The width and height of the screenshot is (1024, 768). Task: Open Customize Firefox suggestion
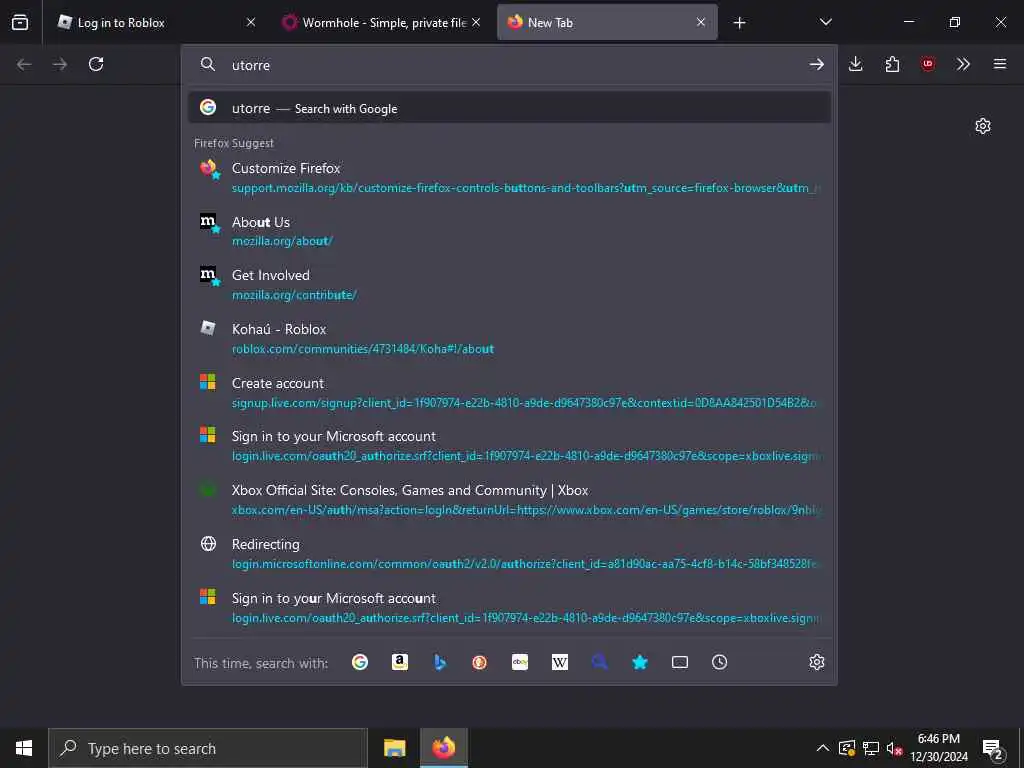pyautogui.click(x=509, y=178)
